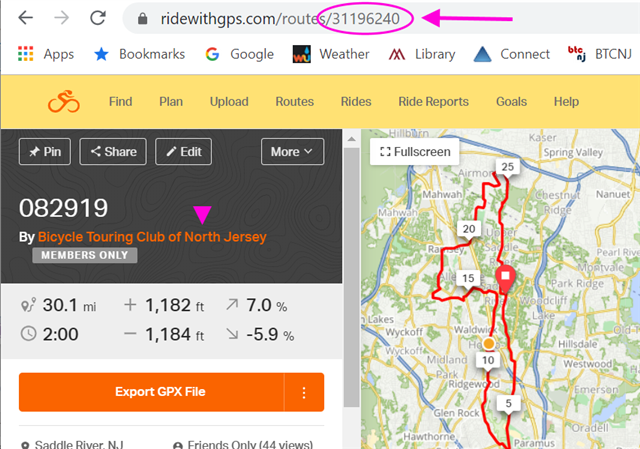Viewport: 640px width, 449px height.
Task: Pin this route with Pin button
Action: pyautogui.click(x=45, y=151)
